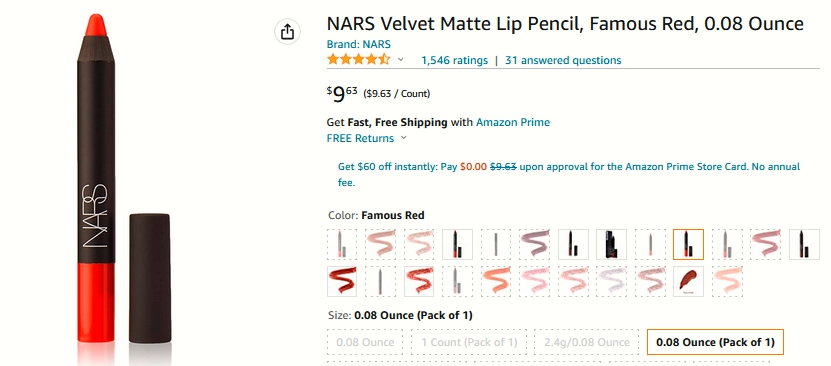Click the five-star rating icons
Image resolution: width=831 pixels, height=366 pixels.
pyautogui.click(x=359, y=59)
